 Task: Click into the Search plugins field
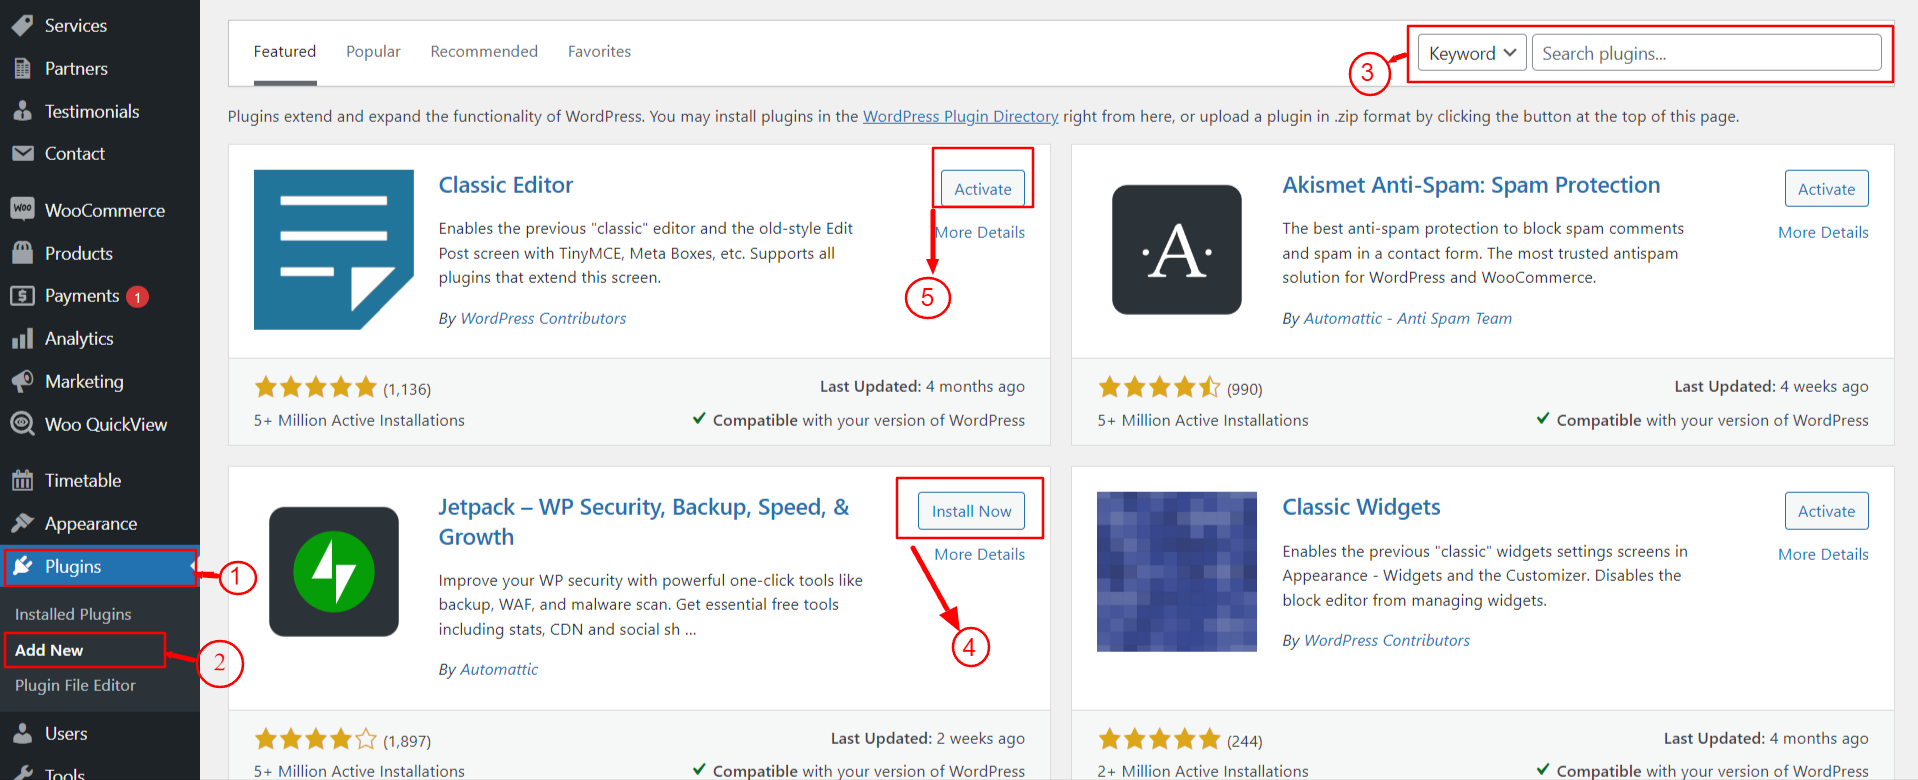(1706, 53)
